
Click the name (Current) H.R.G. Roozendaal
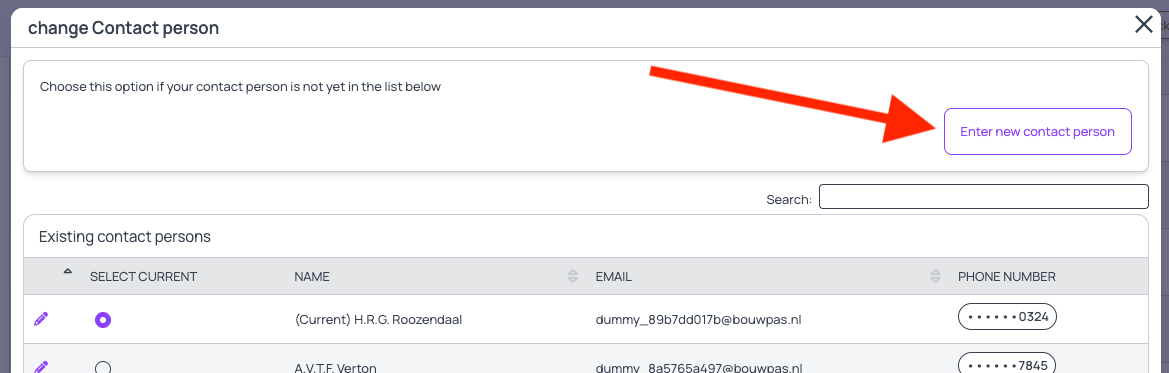(379, 319)
